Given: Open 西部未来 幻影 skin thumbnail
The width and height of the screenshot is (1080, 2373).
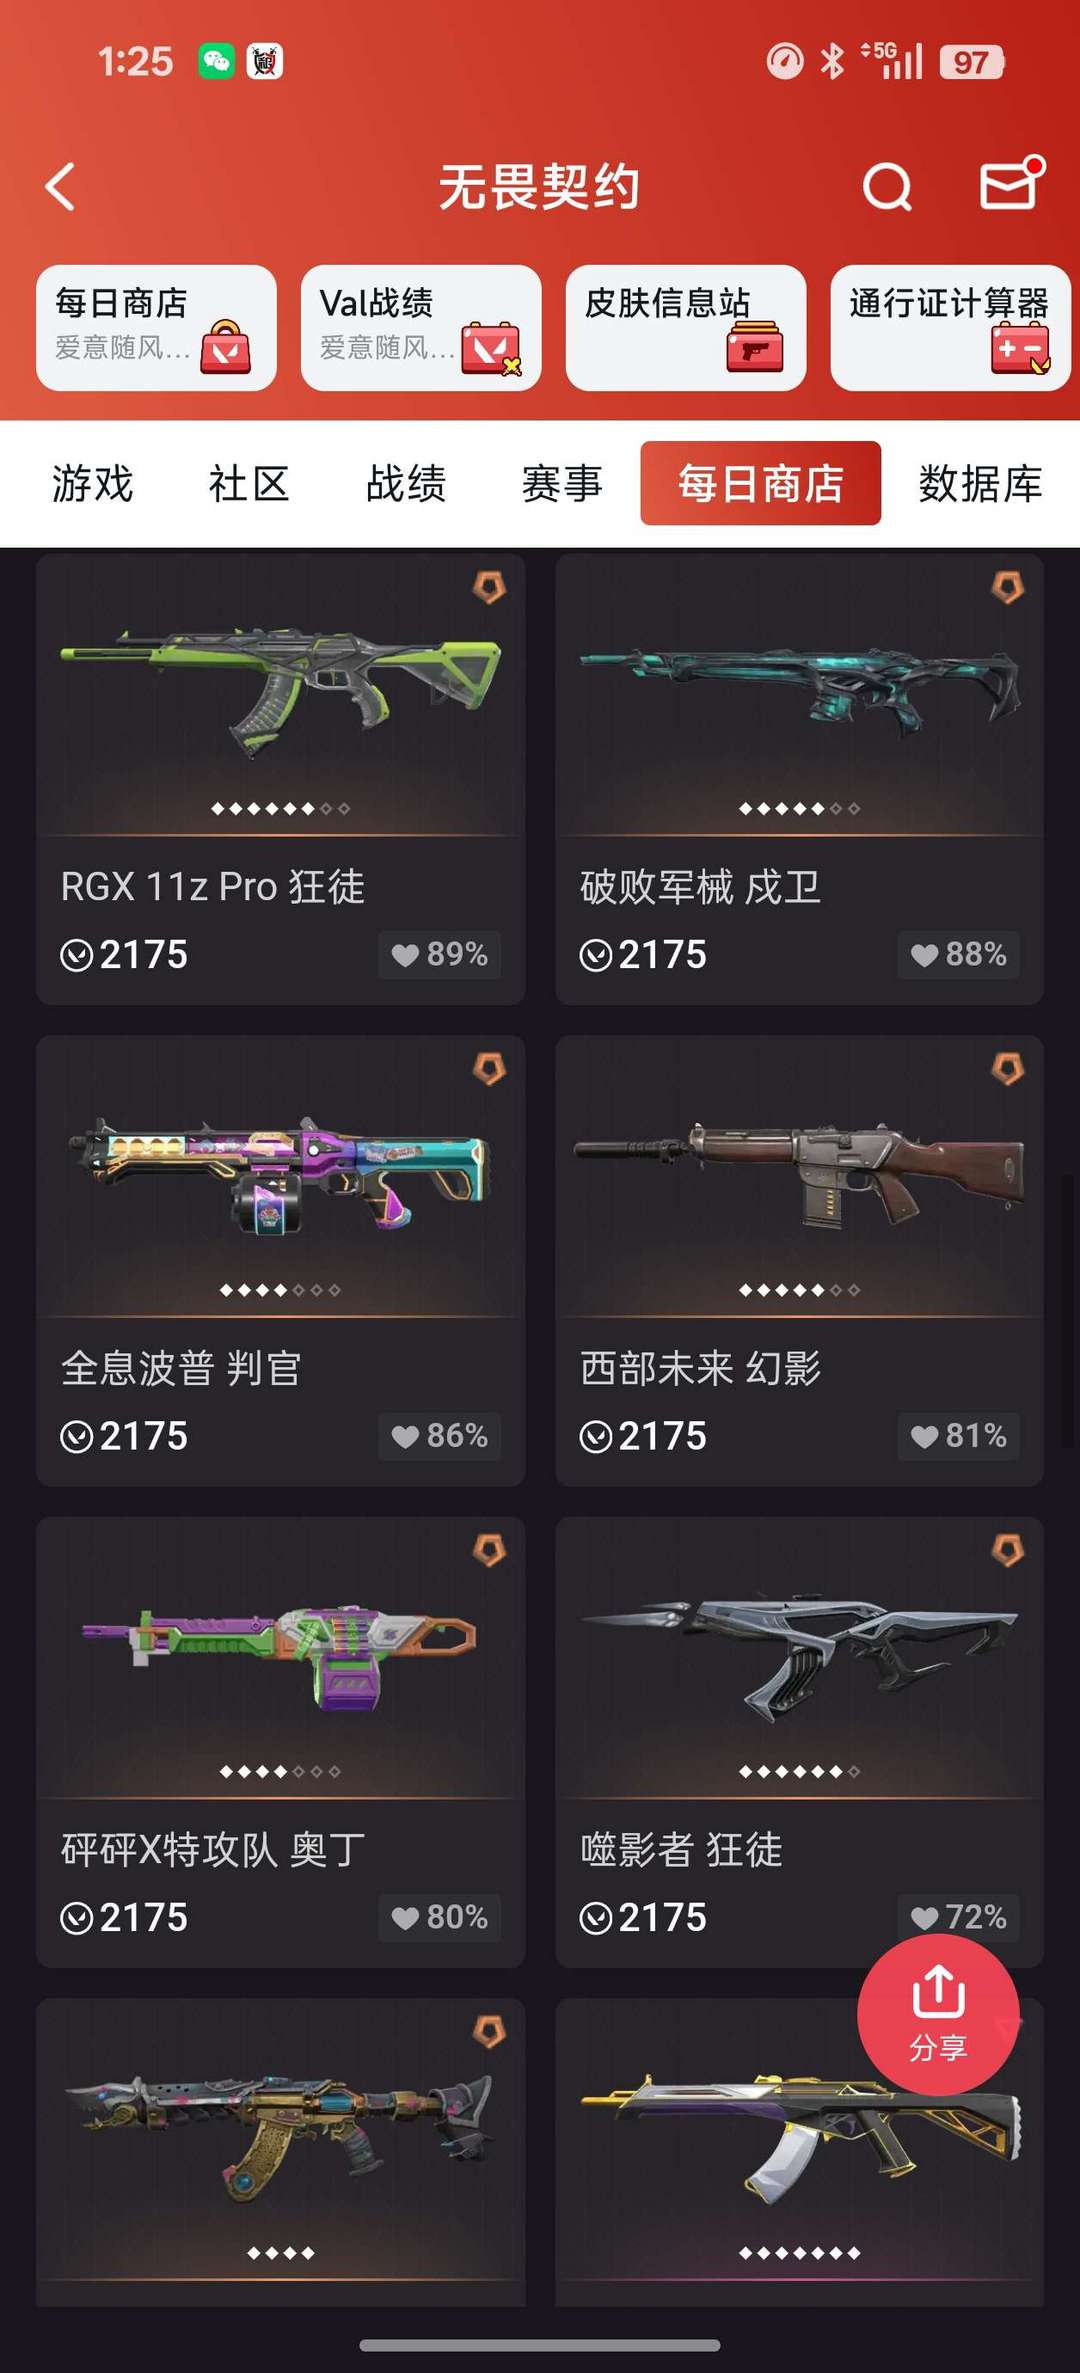Looking at the screenshot, I should (799, 1175).
